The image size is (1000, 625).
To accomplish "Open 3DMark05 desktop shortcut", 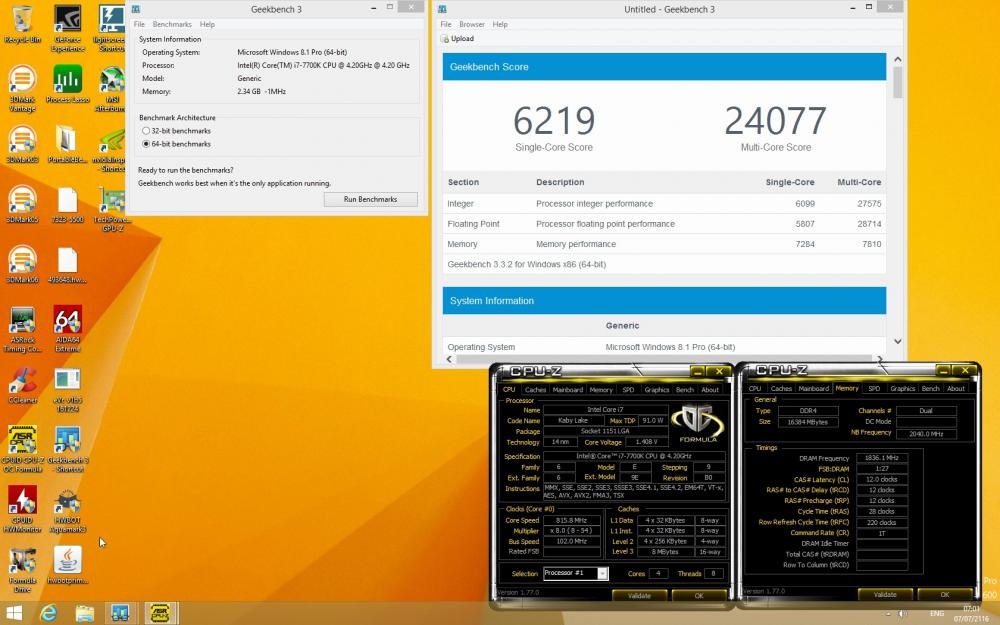I will [22, 204].
